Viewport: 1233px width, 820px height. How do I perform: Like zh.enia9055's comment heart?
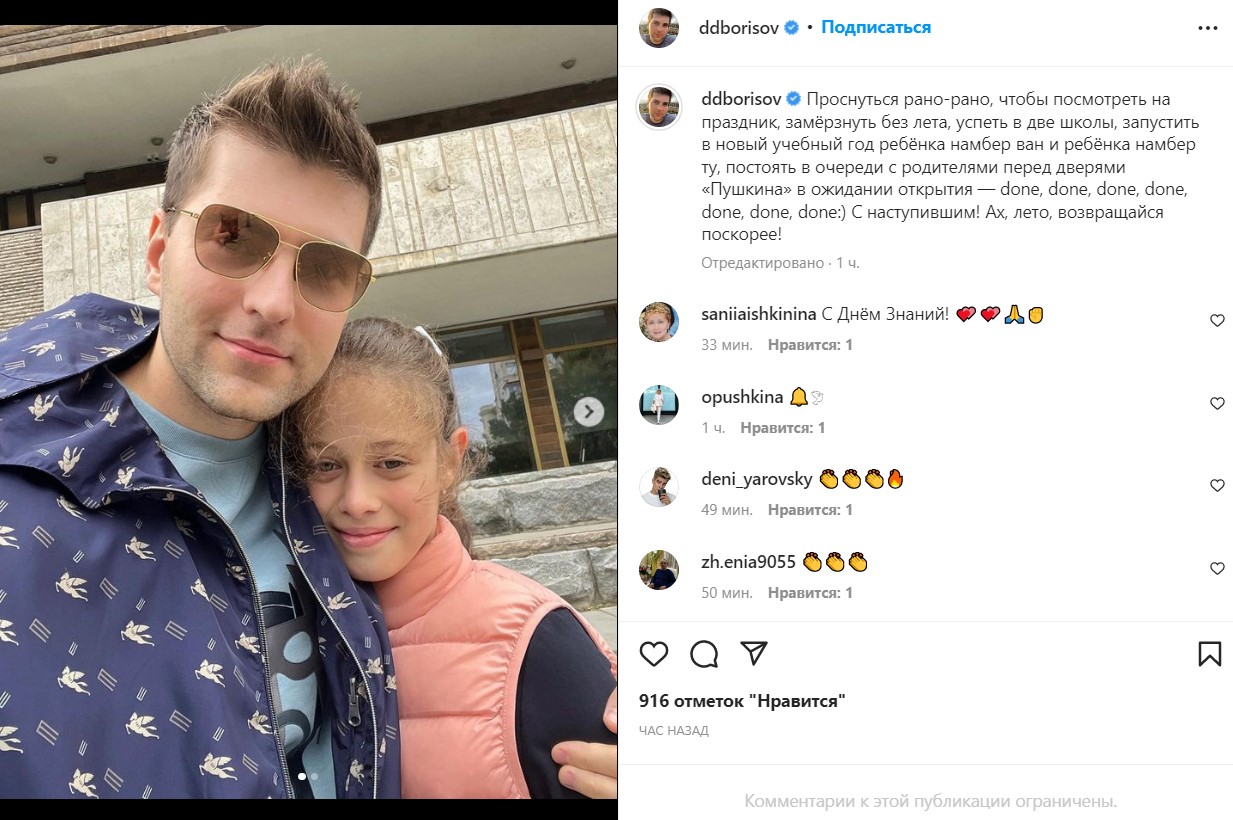coord(1217,569)
